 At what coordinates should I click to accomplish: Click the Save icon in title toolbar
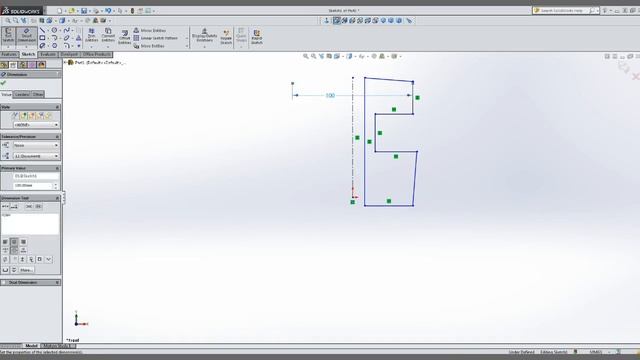(84, 11)
